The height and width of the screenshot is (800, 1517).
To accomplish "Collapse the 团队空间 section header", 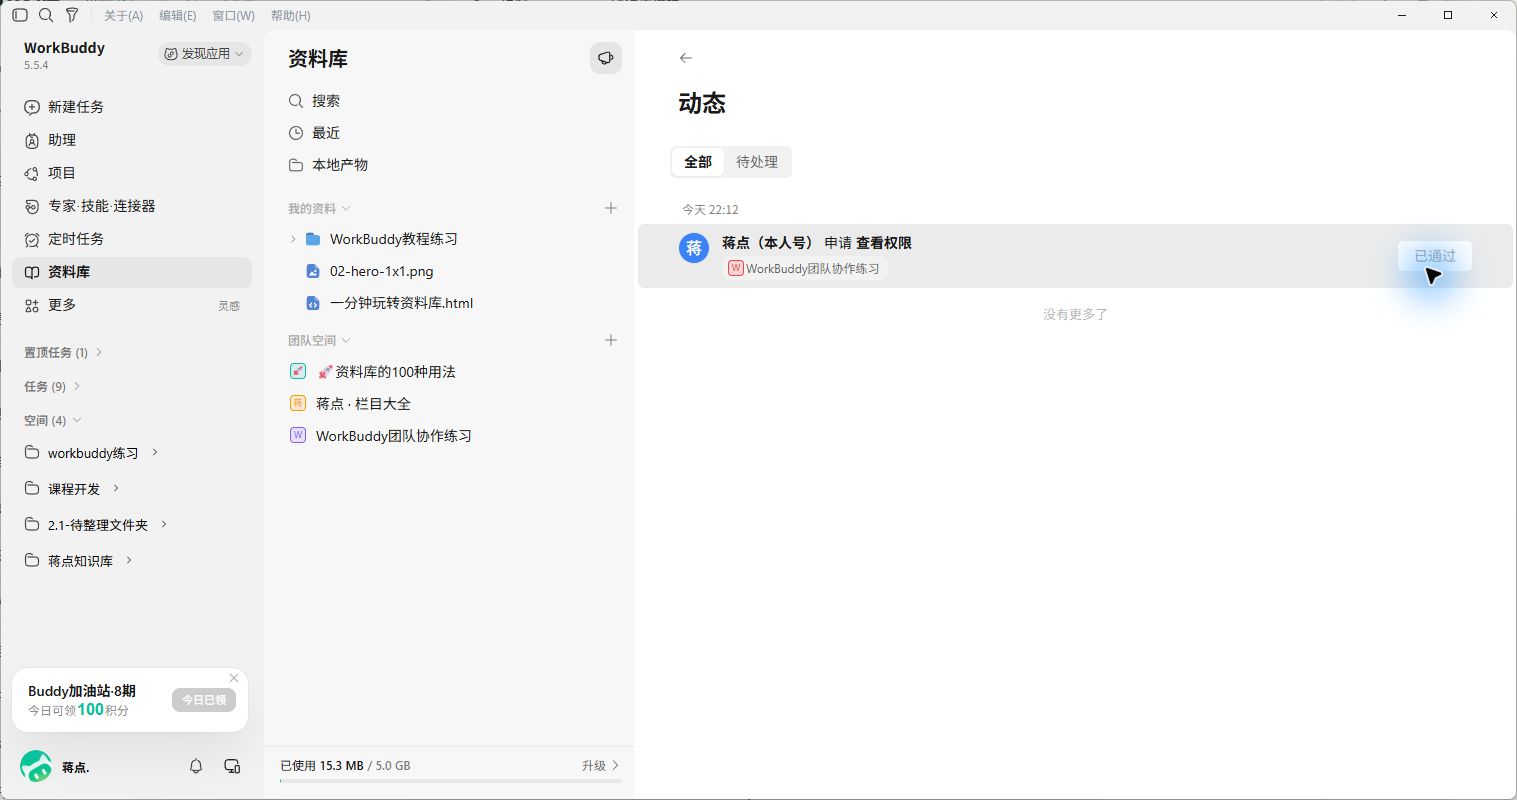I will 319,340.
